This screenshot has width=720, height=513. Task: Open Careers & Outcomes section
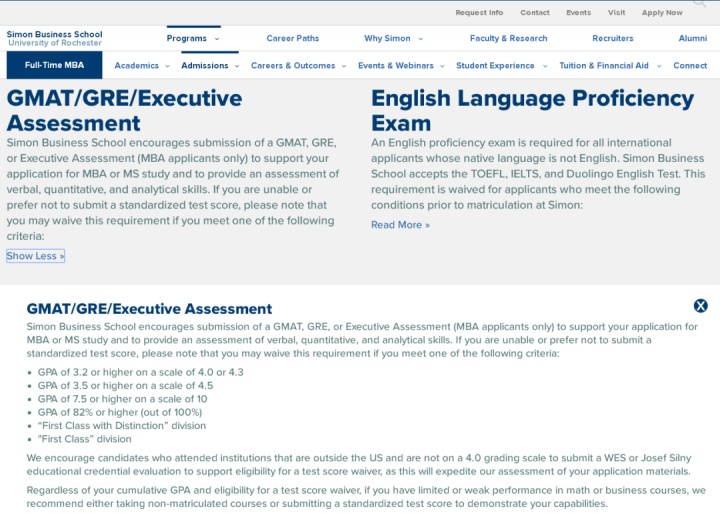click(293, 66)
